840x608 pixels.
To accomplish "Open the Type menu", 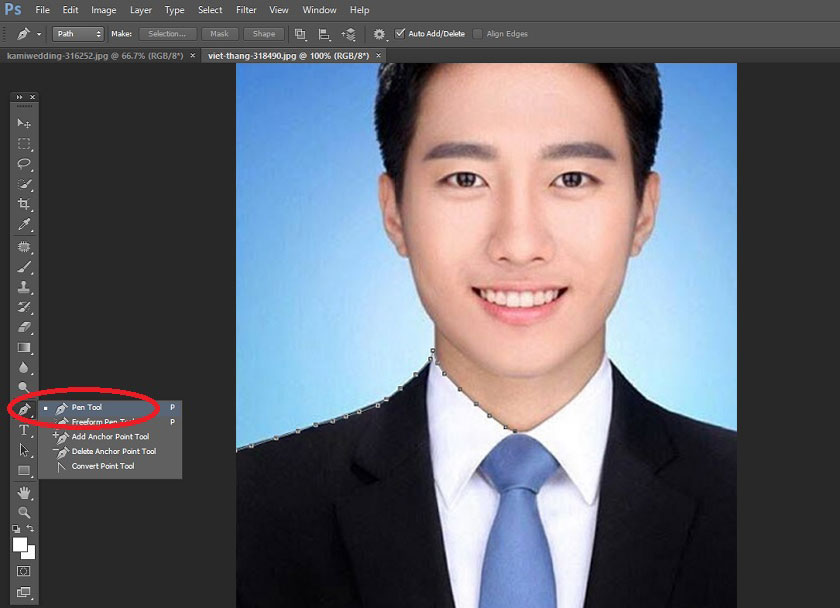I will tap(174, 10).
